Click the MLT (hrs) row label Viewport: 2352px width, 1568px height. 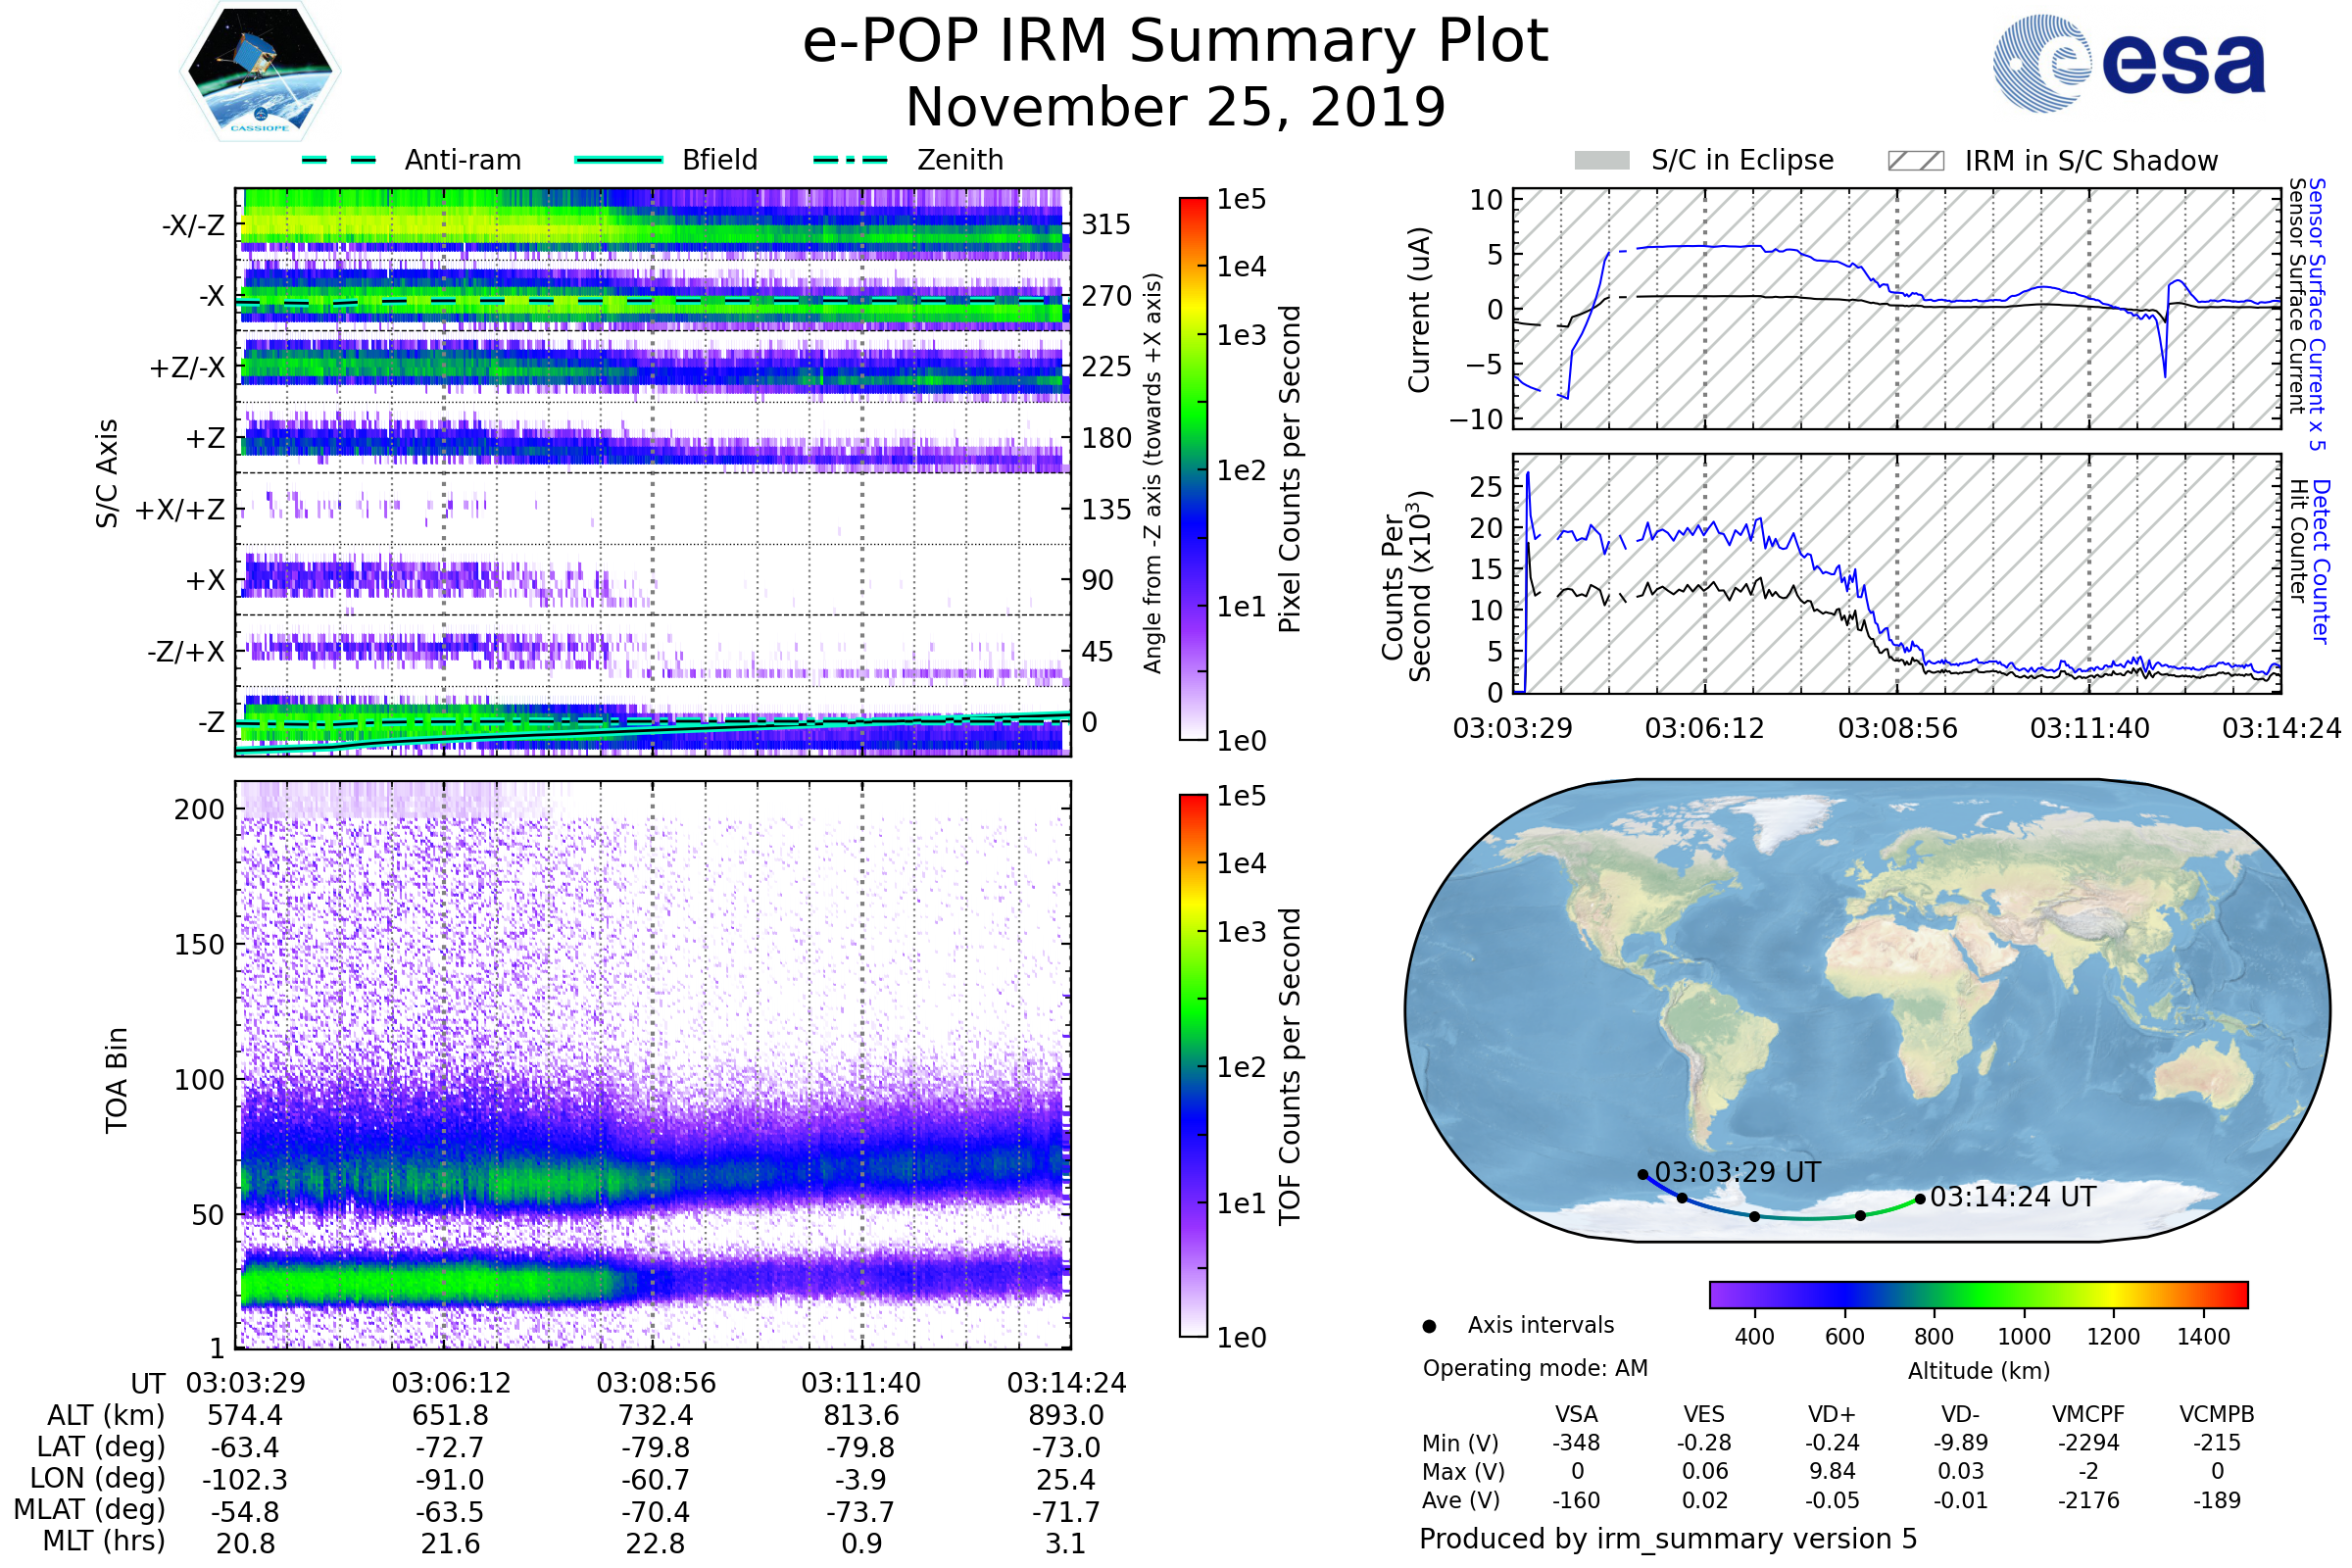(103, 1541)
